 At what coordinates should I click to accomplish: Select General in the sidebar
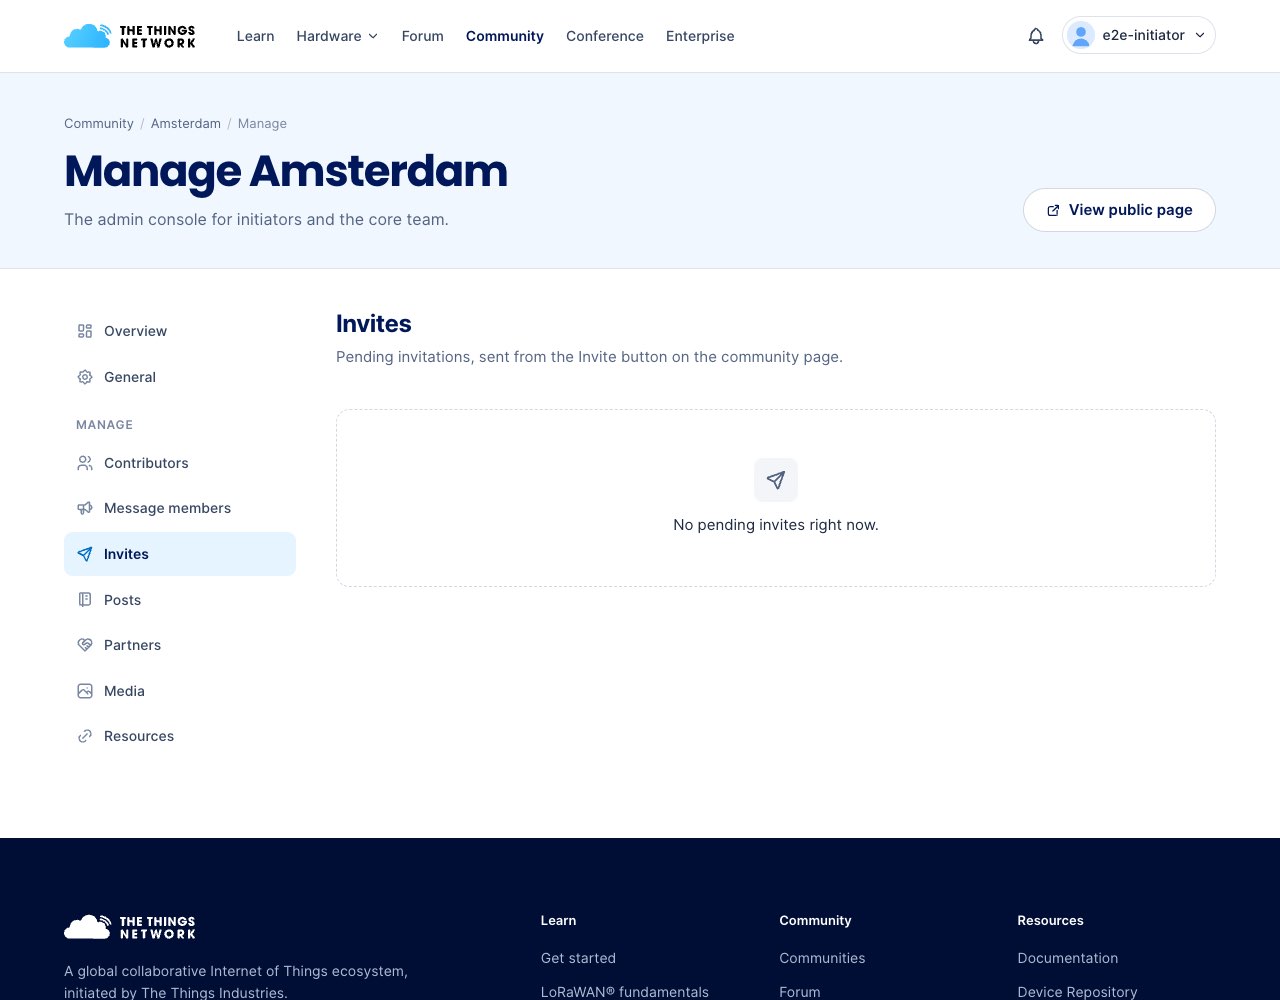180,377
